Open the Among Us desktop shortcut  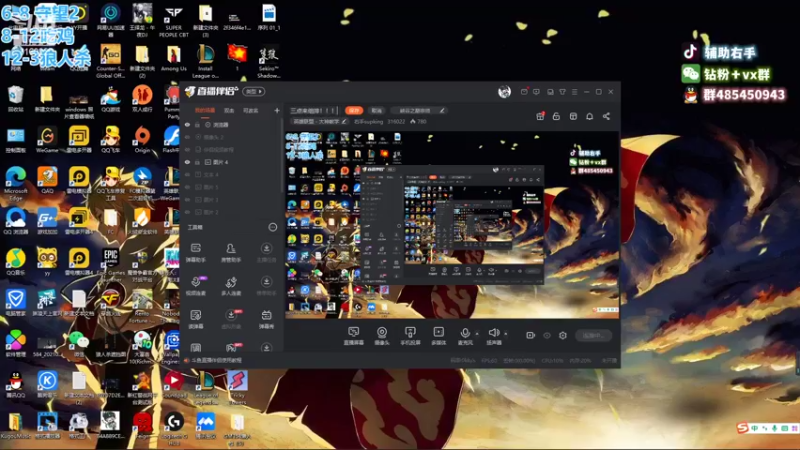(x=173, y=58)
